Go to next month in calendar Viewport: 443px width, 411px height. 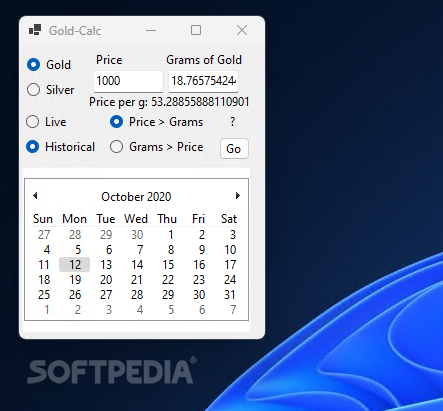(x=238, y=196)
